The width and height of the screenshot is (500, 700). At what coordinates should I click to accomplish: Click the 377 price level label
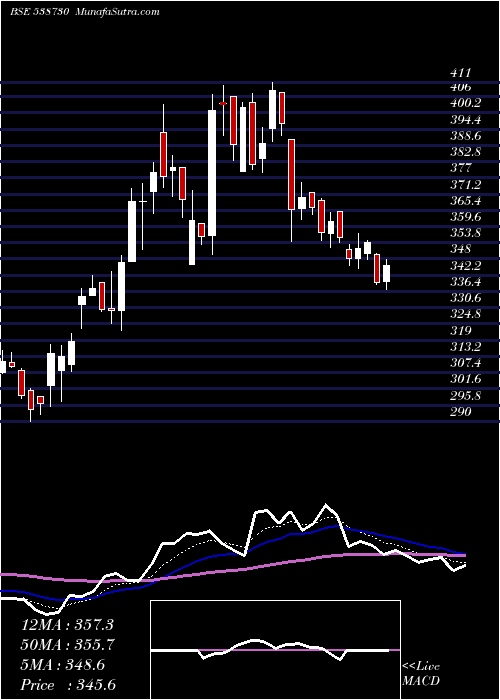[462, 168]
